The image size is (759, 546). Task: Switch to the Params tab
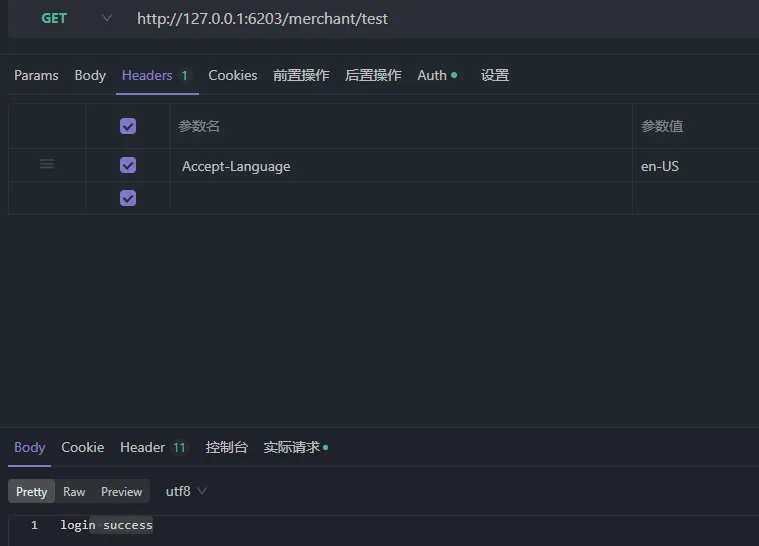pos(36,76)
